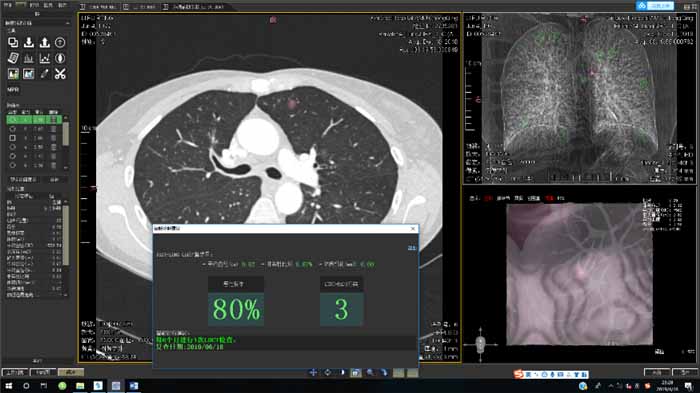Viewport: 700px width, 393px height.
Task: Select the magnifier zoom tool in bottom toolbar
Action: (370, 372)
